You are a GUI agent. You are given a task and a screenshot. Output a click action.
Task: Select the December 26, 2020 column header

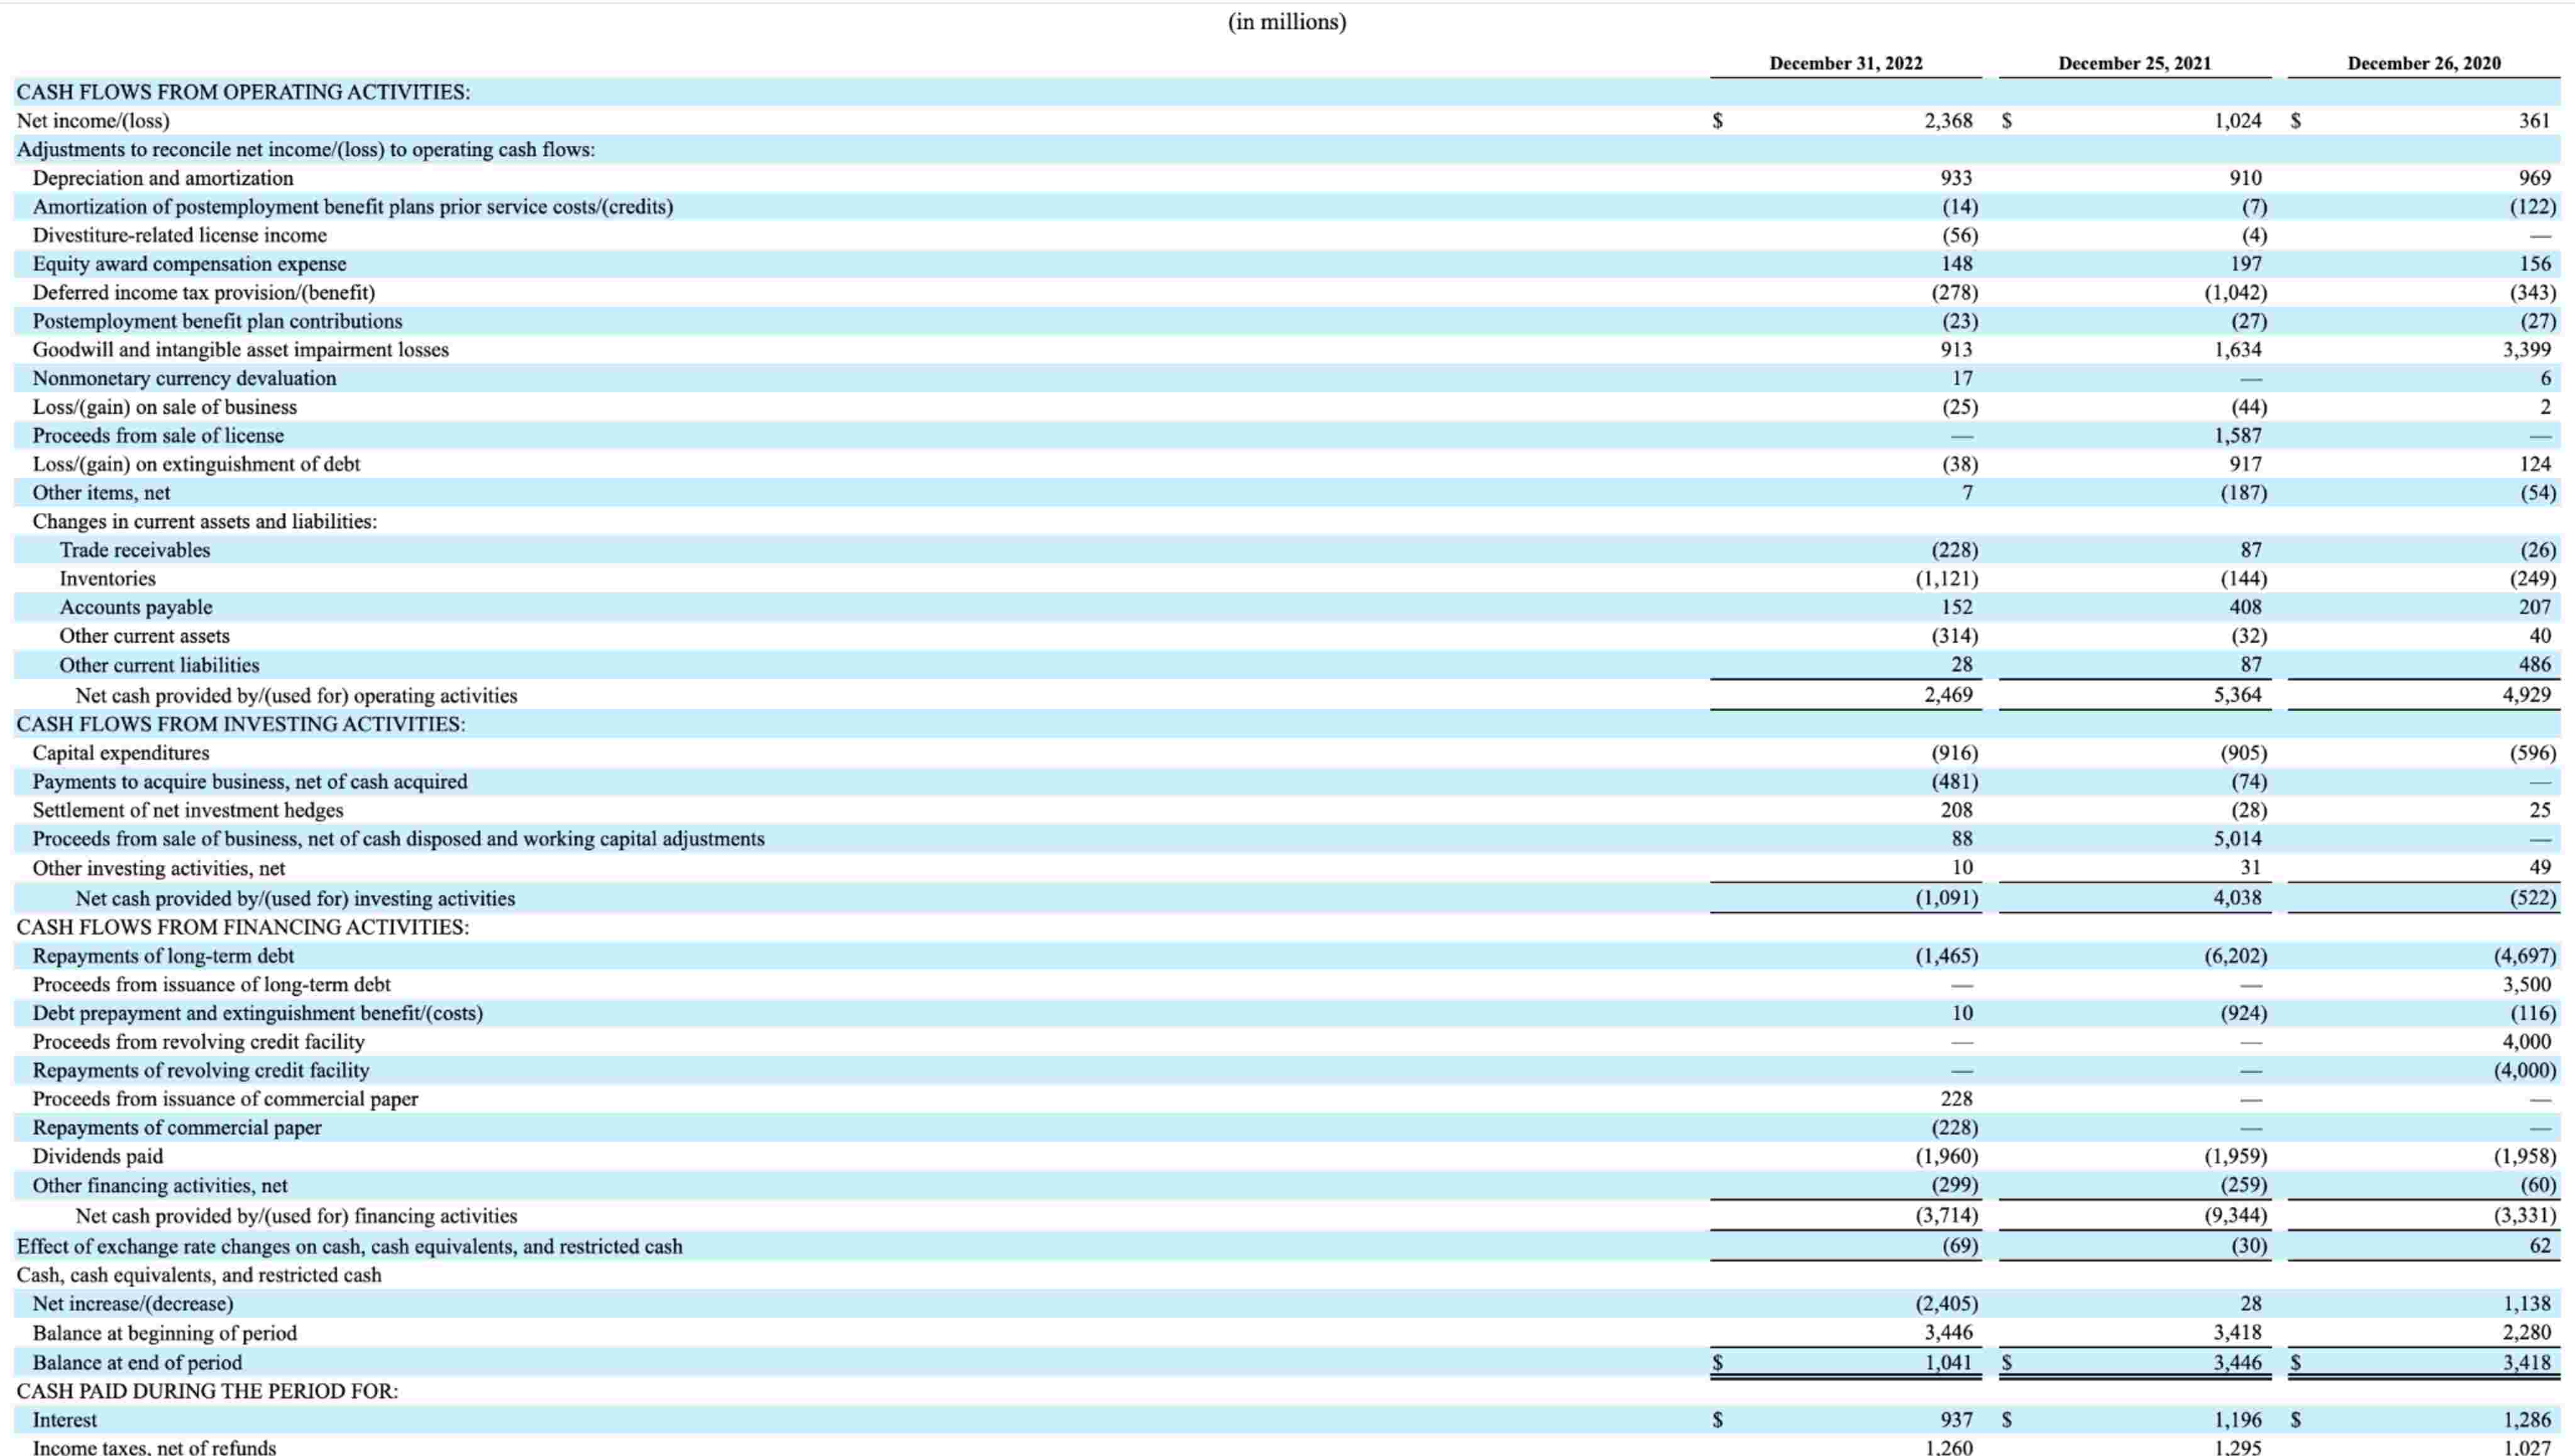point(2423,64)
